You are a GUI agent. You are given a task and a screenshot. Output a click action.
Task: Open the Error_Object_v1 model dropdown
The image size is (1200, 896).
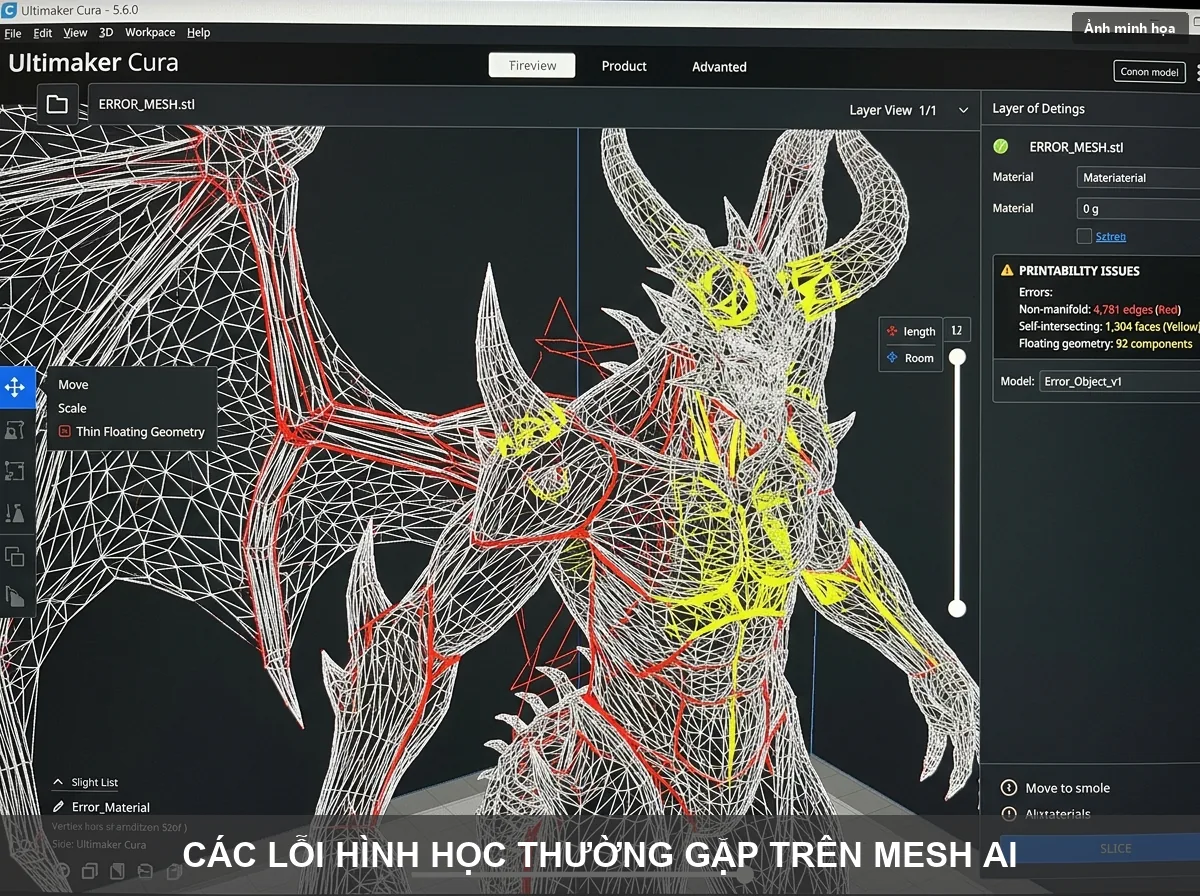click(1118, 381)
